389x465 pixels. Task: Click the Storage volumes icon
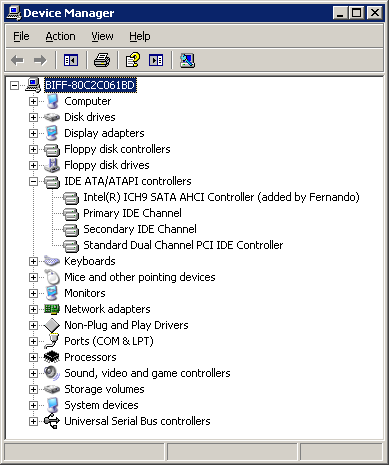(x=52, y=389)
